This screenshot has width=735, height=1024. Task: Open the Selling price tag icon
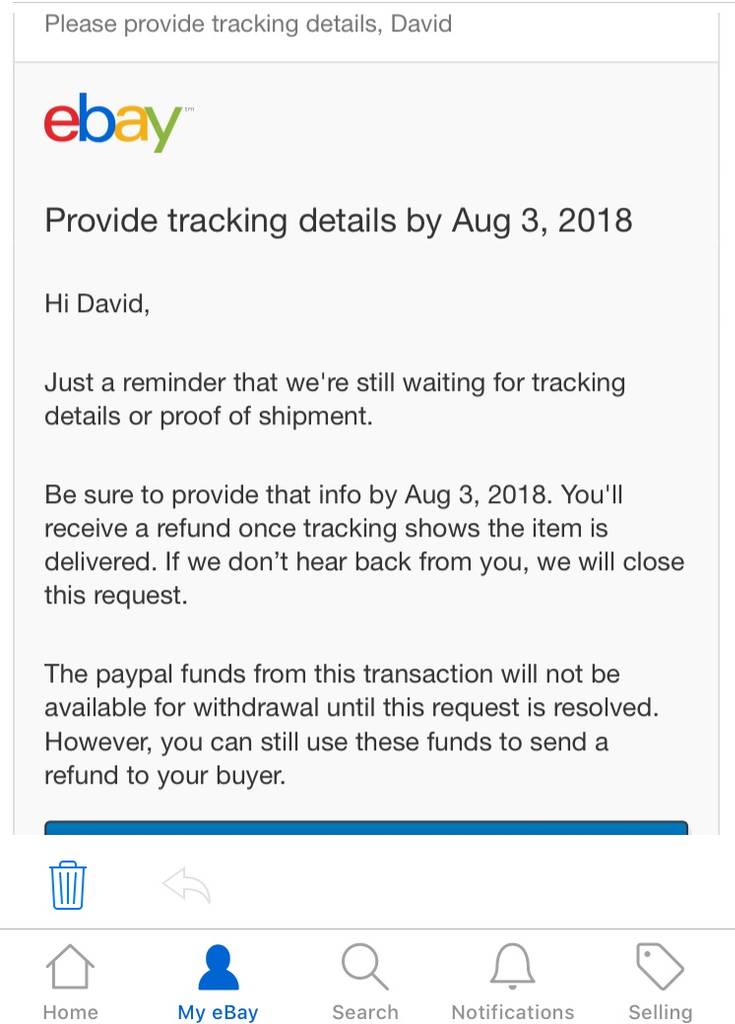point(660,966)
